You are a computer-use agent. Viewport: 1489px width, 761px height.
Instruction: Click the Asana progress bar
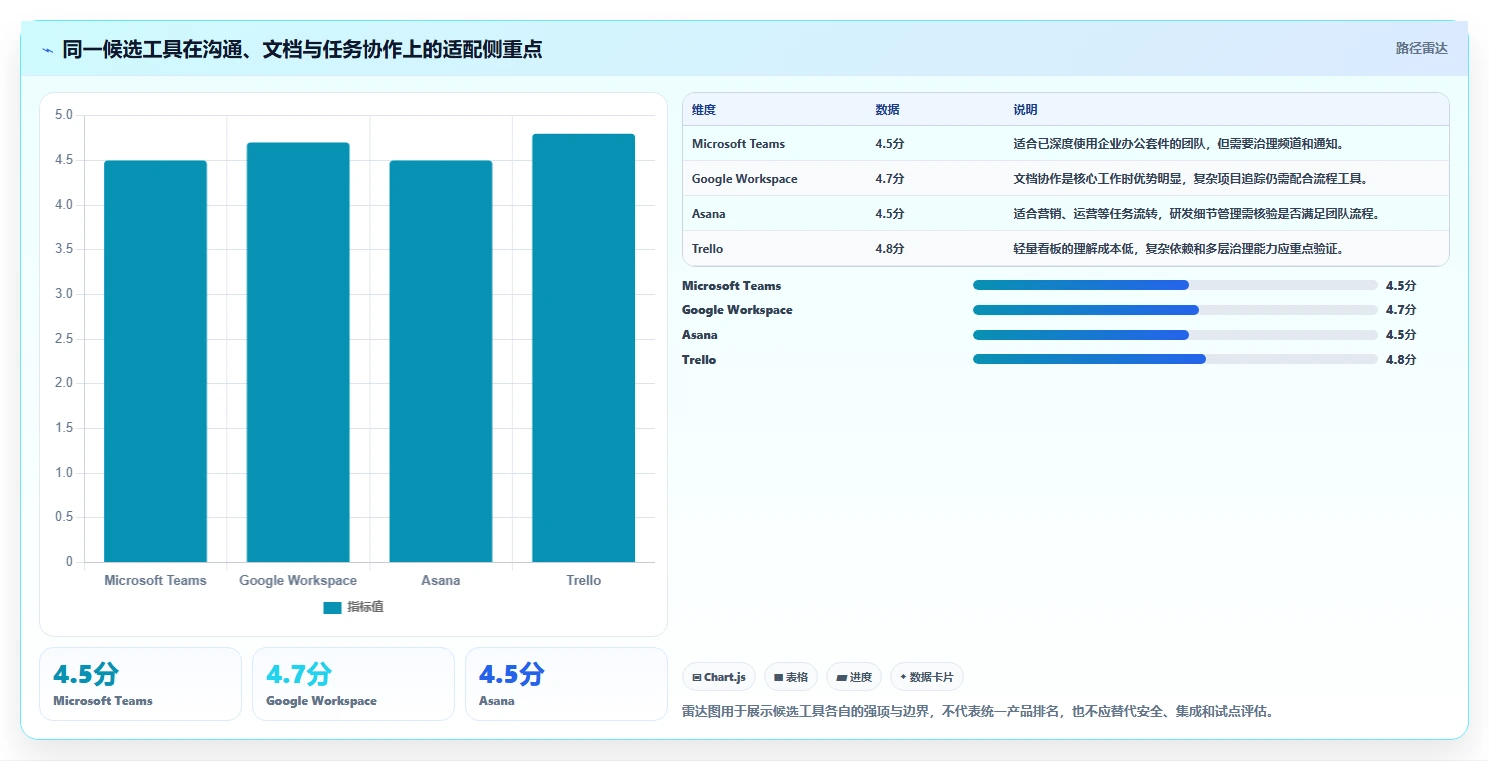1175,335
